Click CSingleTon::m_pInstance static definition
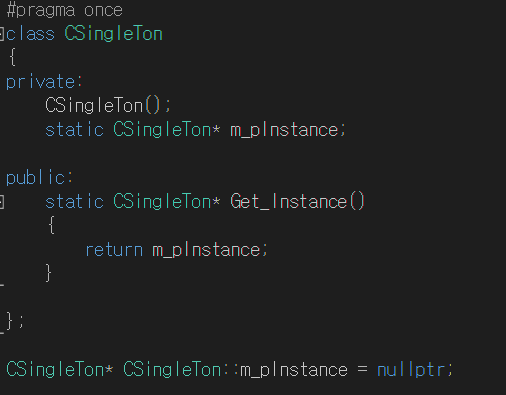This screenshot has height=395, width=506. (235, 370)
